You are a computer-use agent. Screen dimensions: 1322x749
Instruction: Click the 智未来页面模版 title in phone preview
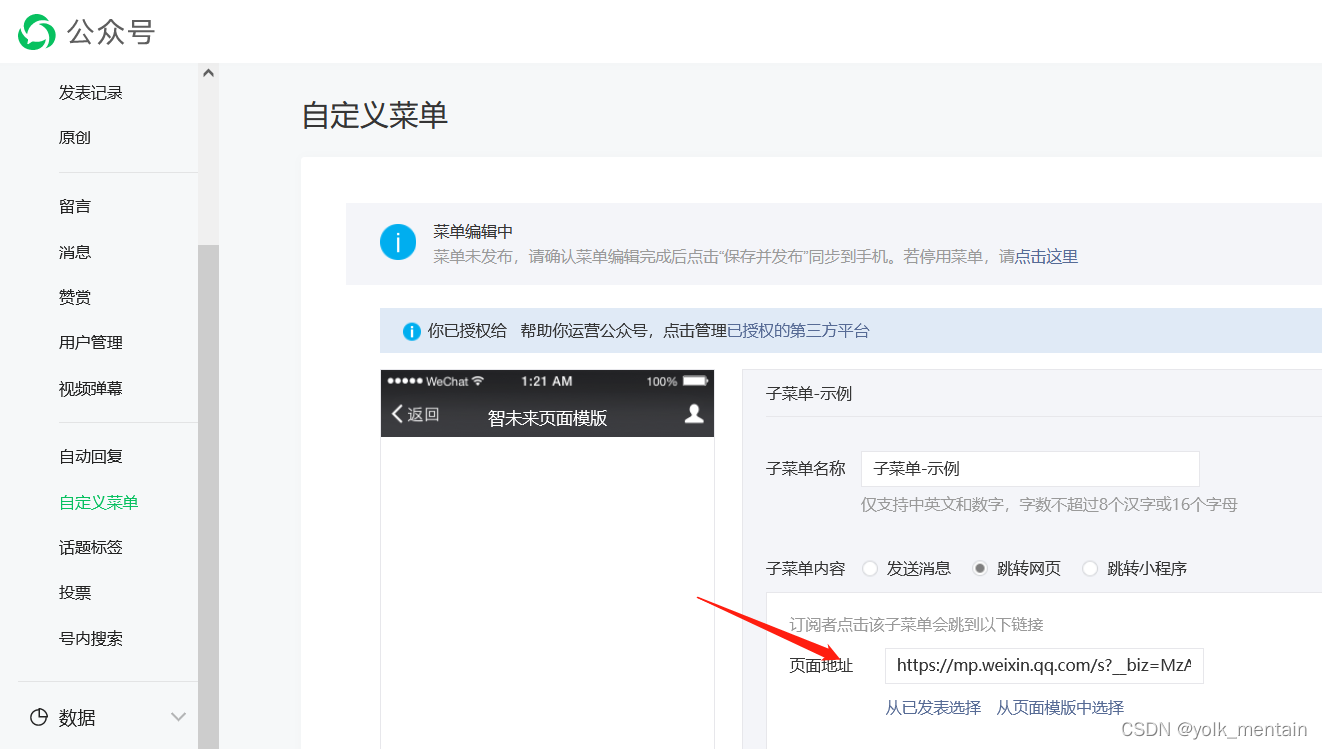point(547,418)
